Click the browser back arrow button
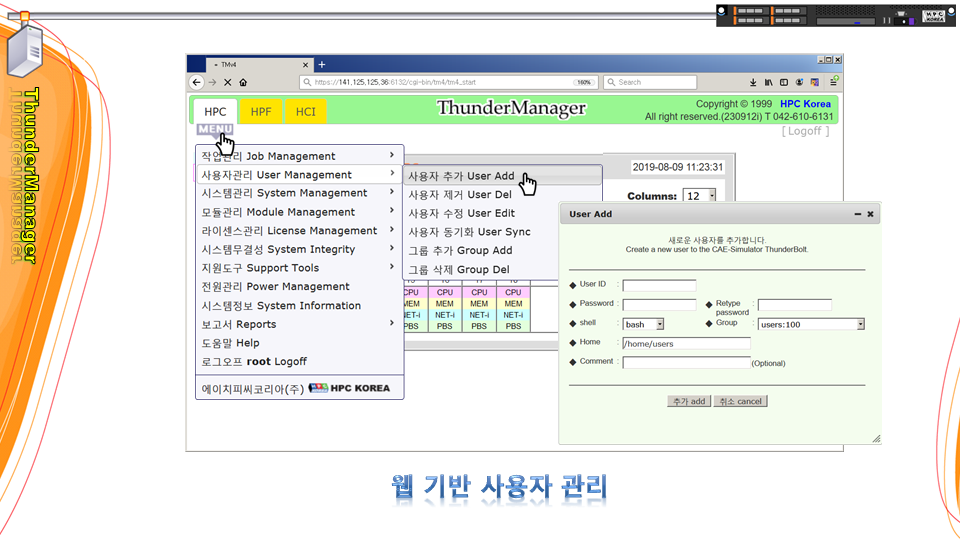Viewport: 960px width, 540px height. point(196,82)
